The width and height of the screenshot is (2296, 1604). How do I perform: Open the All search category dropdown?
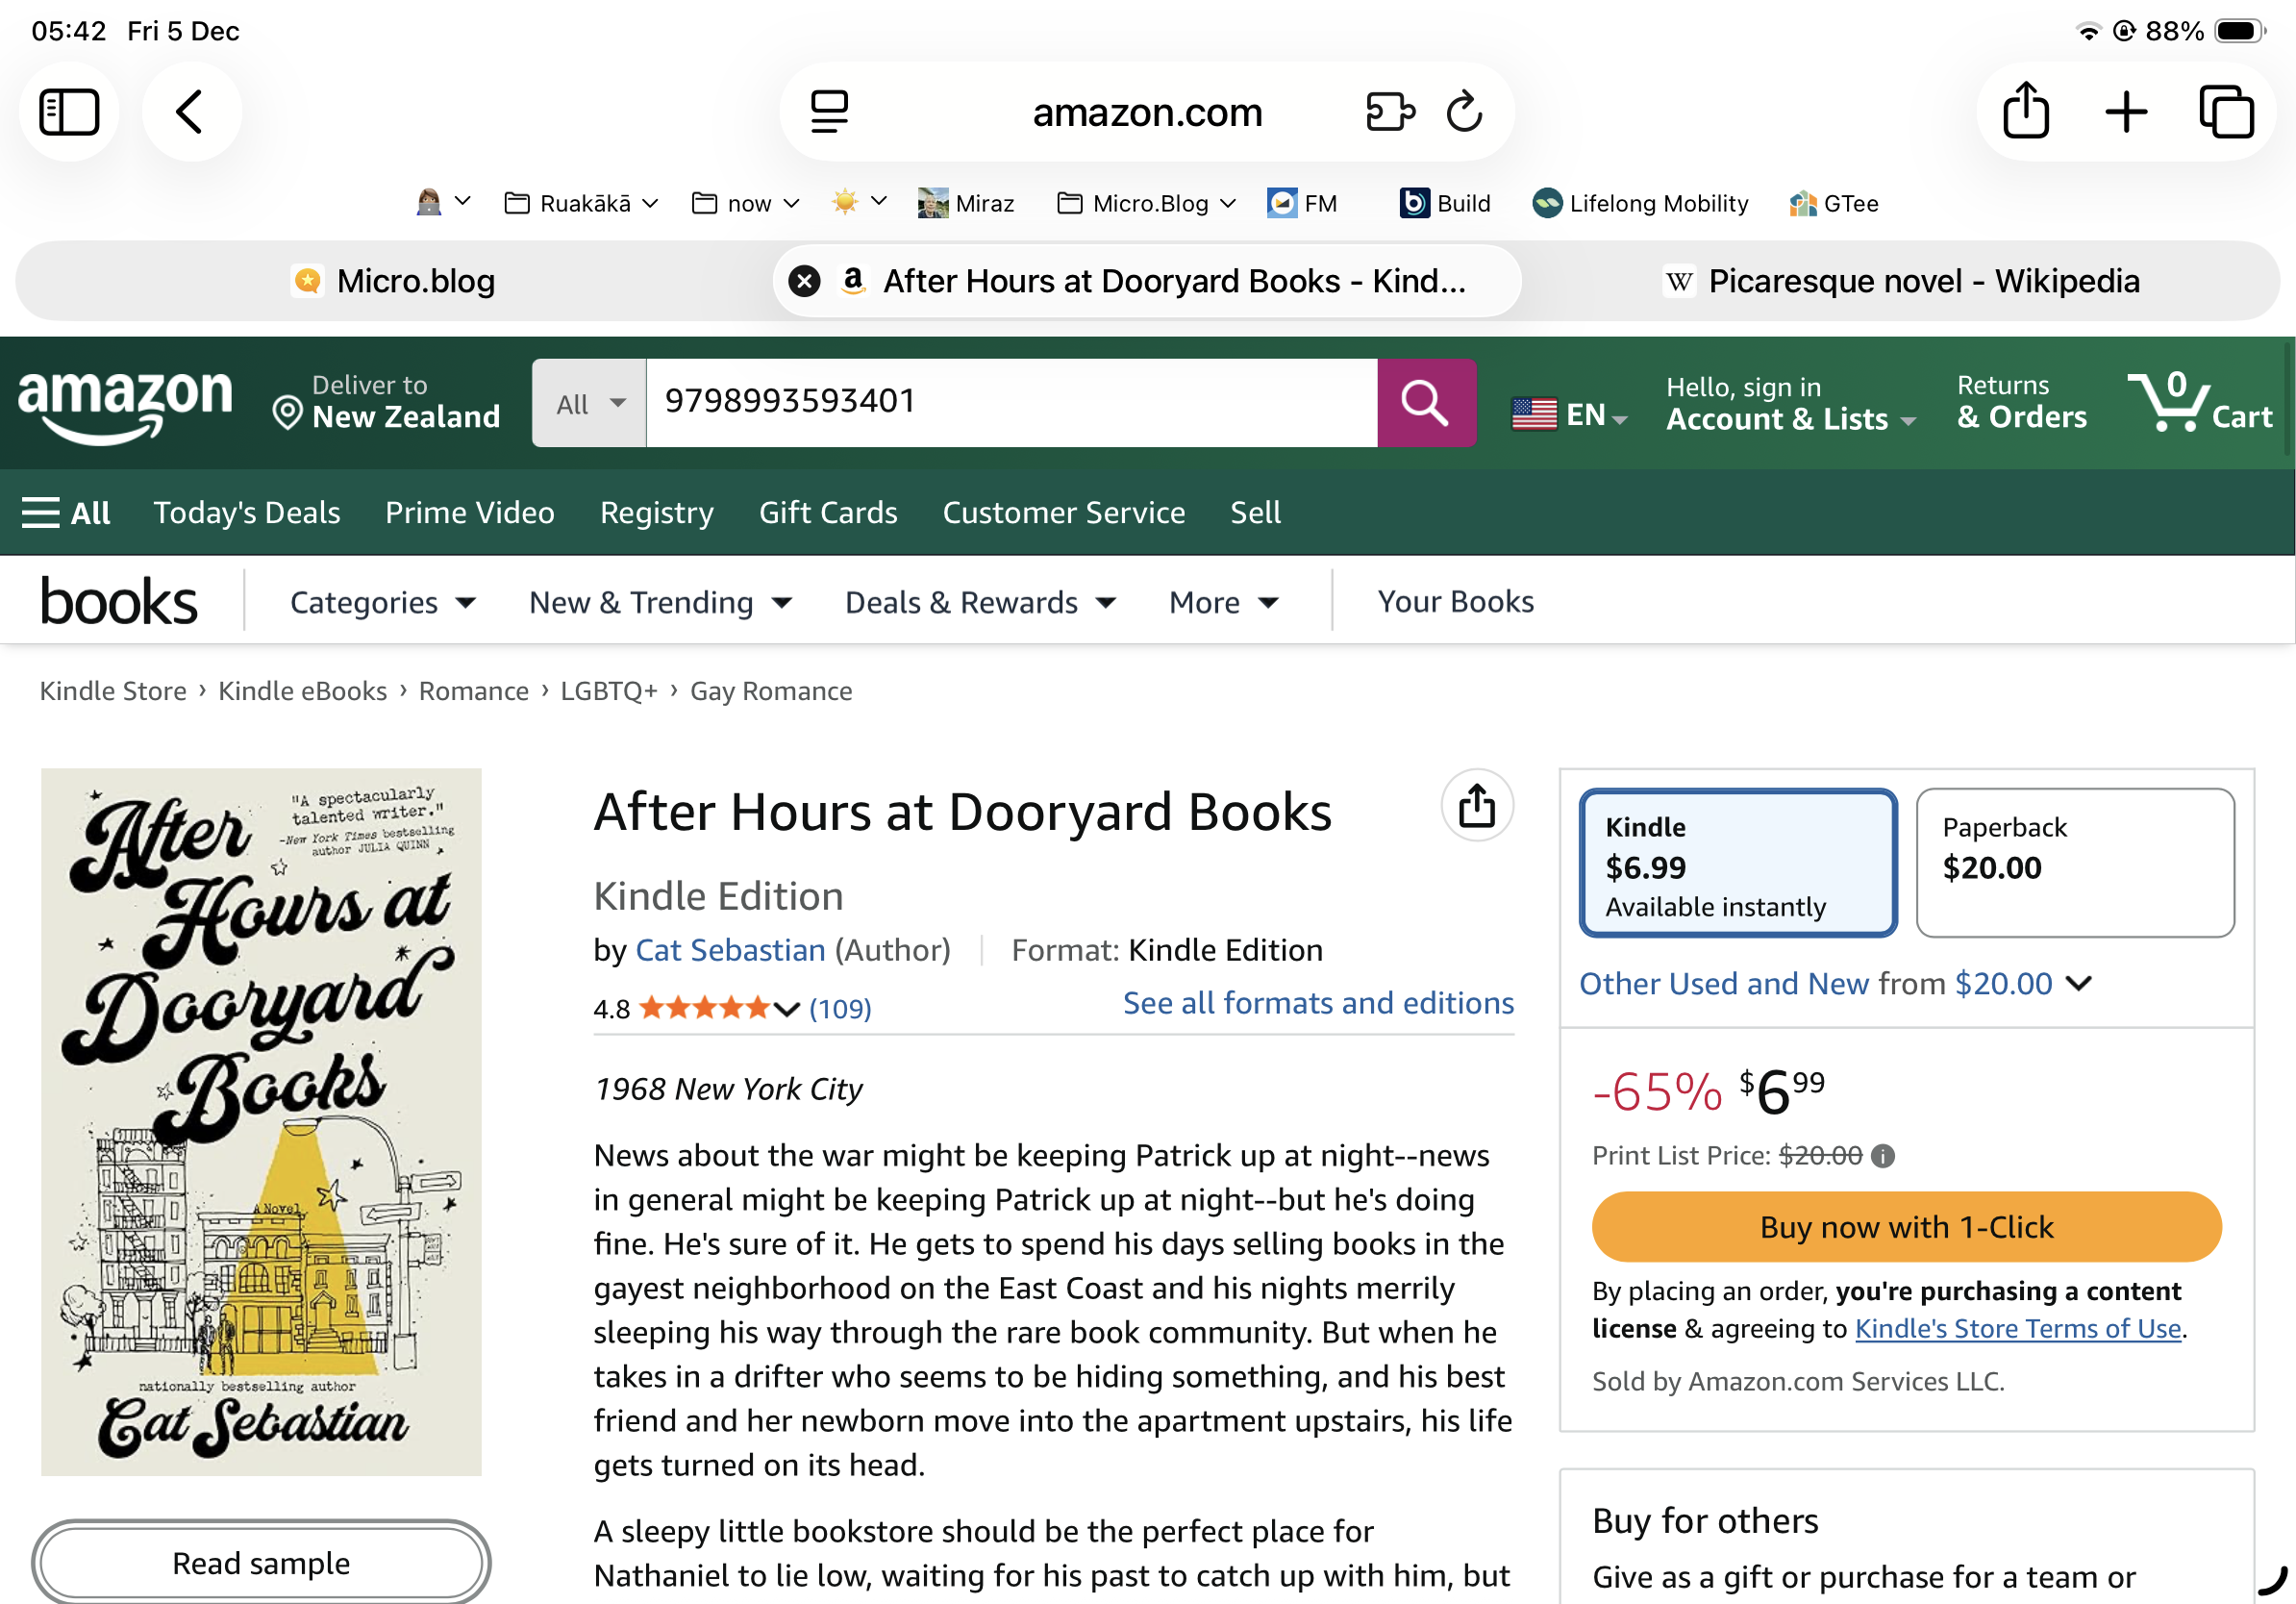click(588, 403)
